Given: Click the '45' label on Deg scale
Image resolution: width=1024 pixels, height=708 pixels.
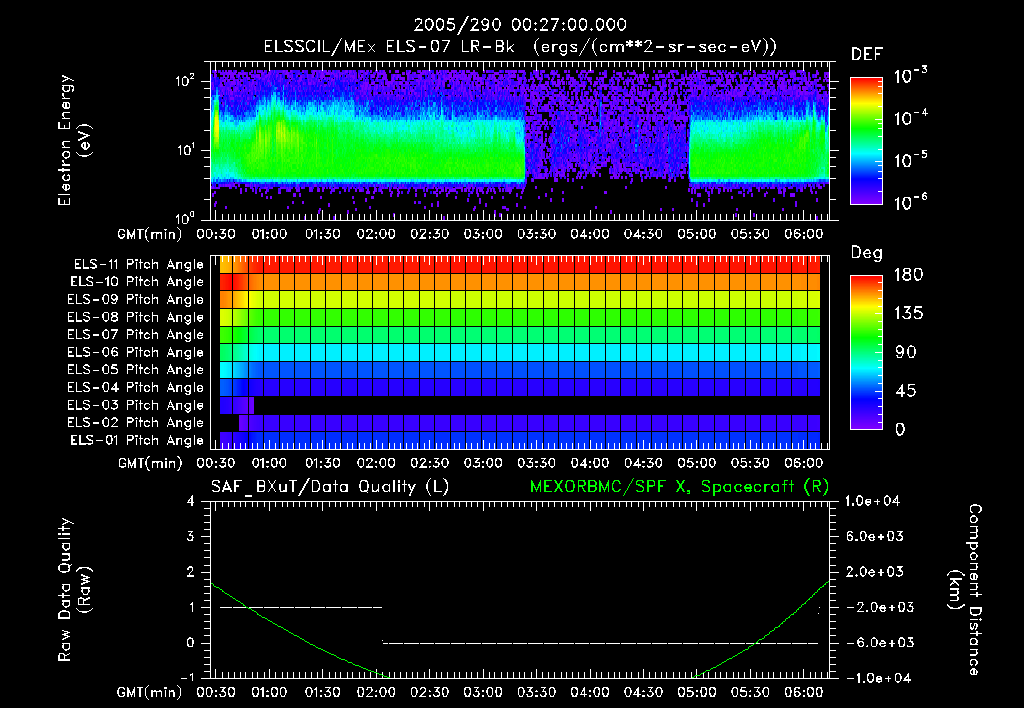Looking at the screenshot, I should (x=906, y=391).
